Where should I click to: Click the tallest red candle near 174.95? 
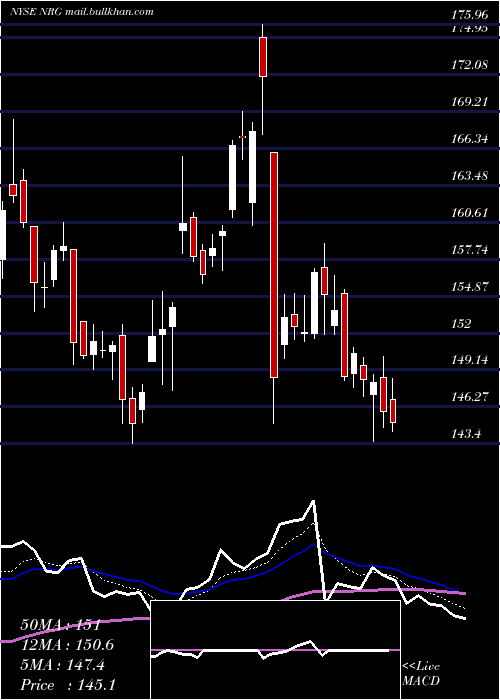263,57
